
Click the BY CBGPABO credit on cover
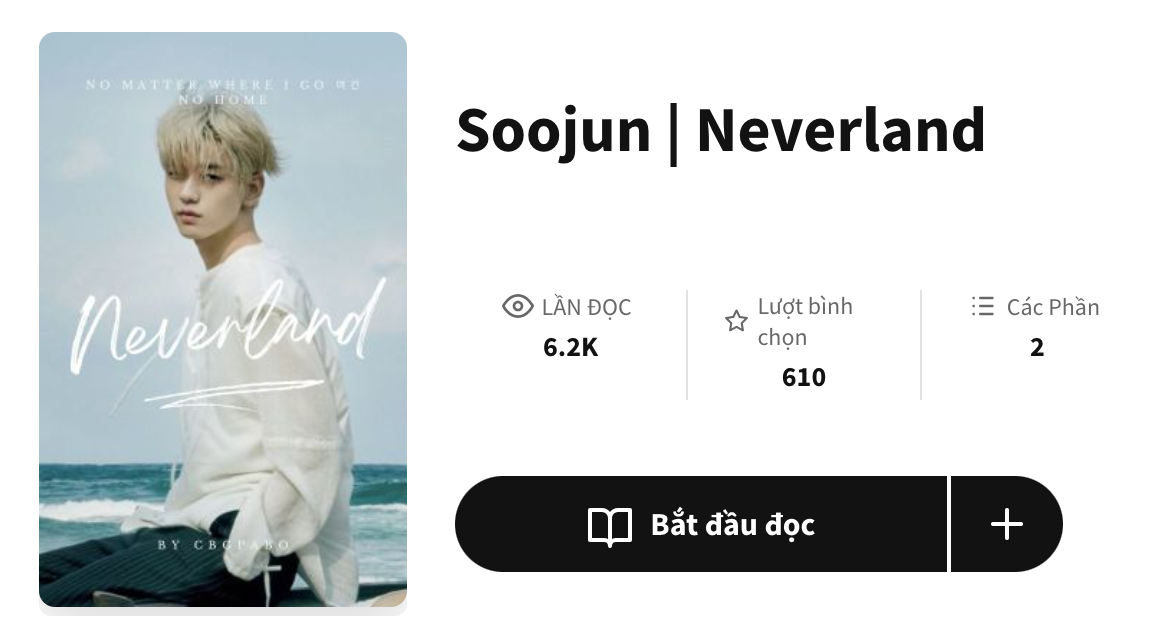tap(224, 544)
